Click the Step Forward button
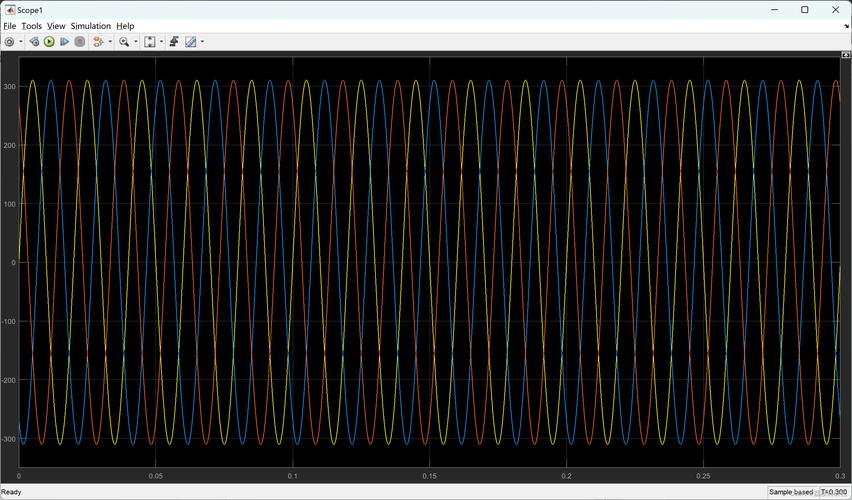The width and height of the screenshot is (852, 500). [x=64, y=42]
